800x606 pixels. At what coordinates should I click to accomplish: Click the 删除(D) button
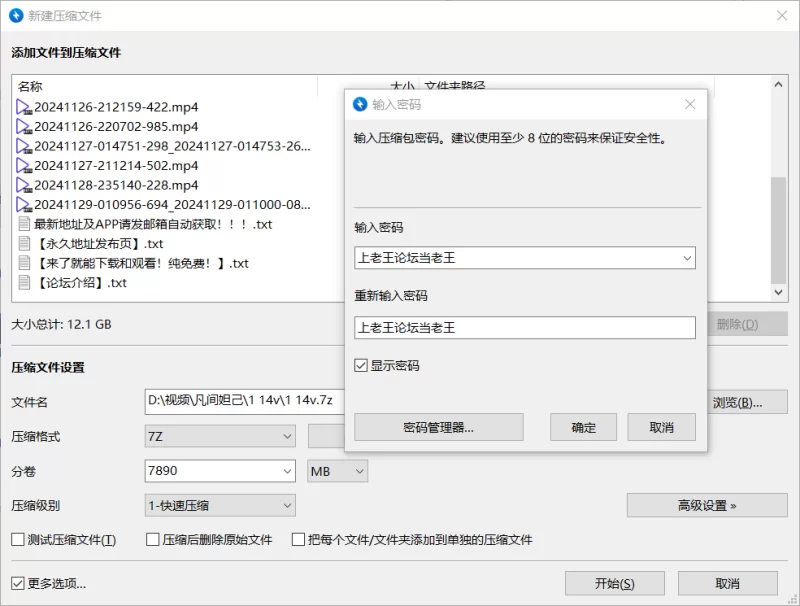tap(748, 324)
